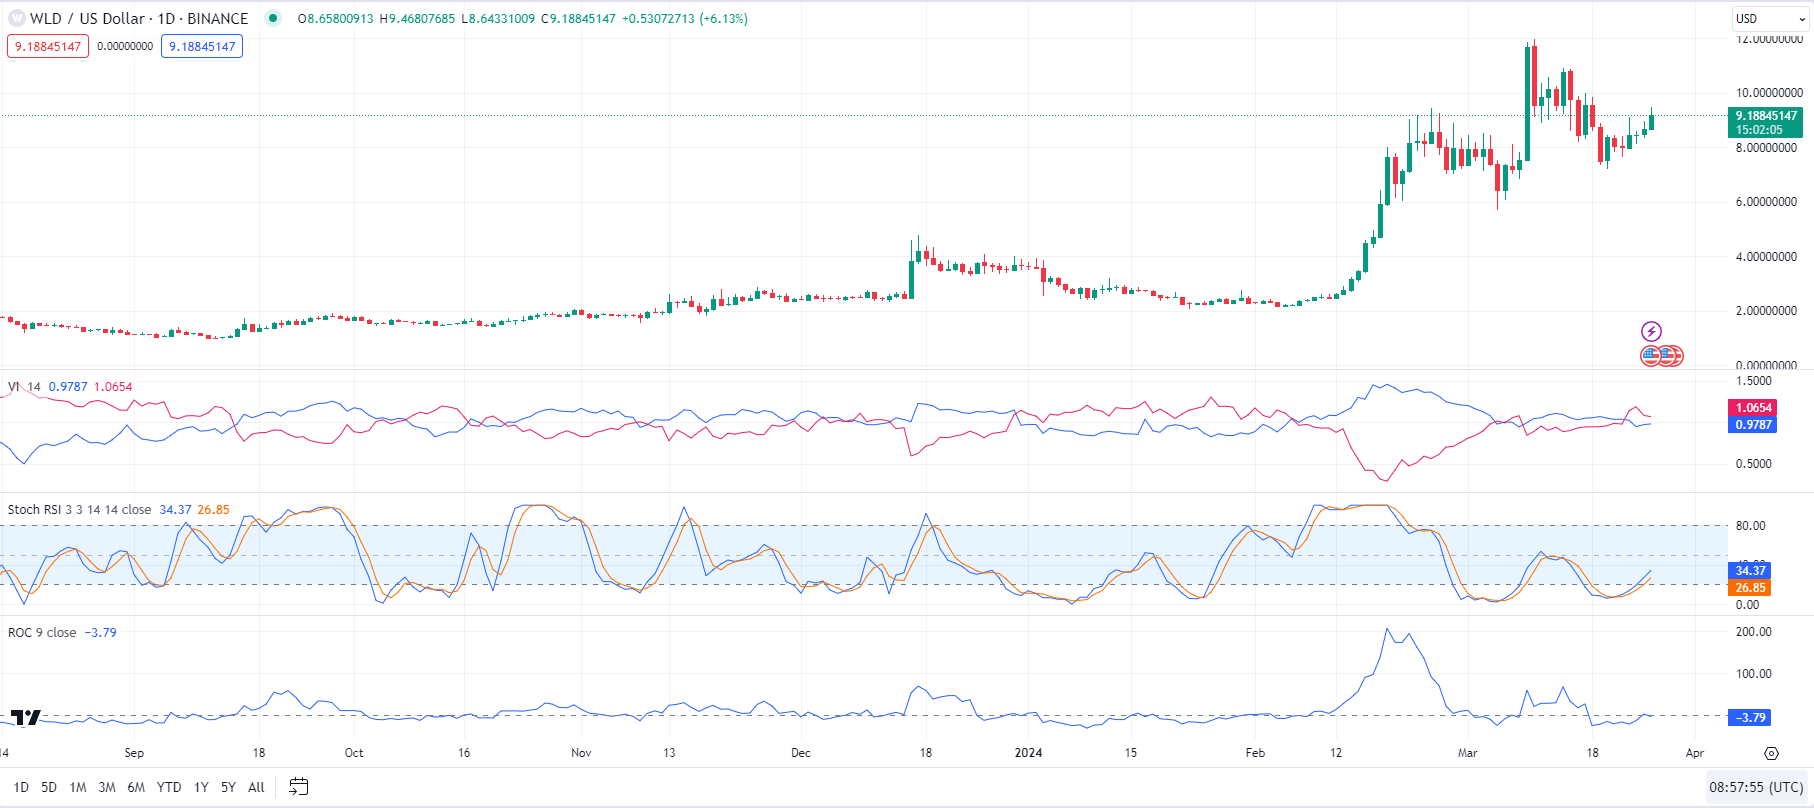Click the 08:57:55 (UTC) timezone clock
Viewport: 1814px width, 808px height.
click(1756, 787)
